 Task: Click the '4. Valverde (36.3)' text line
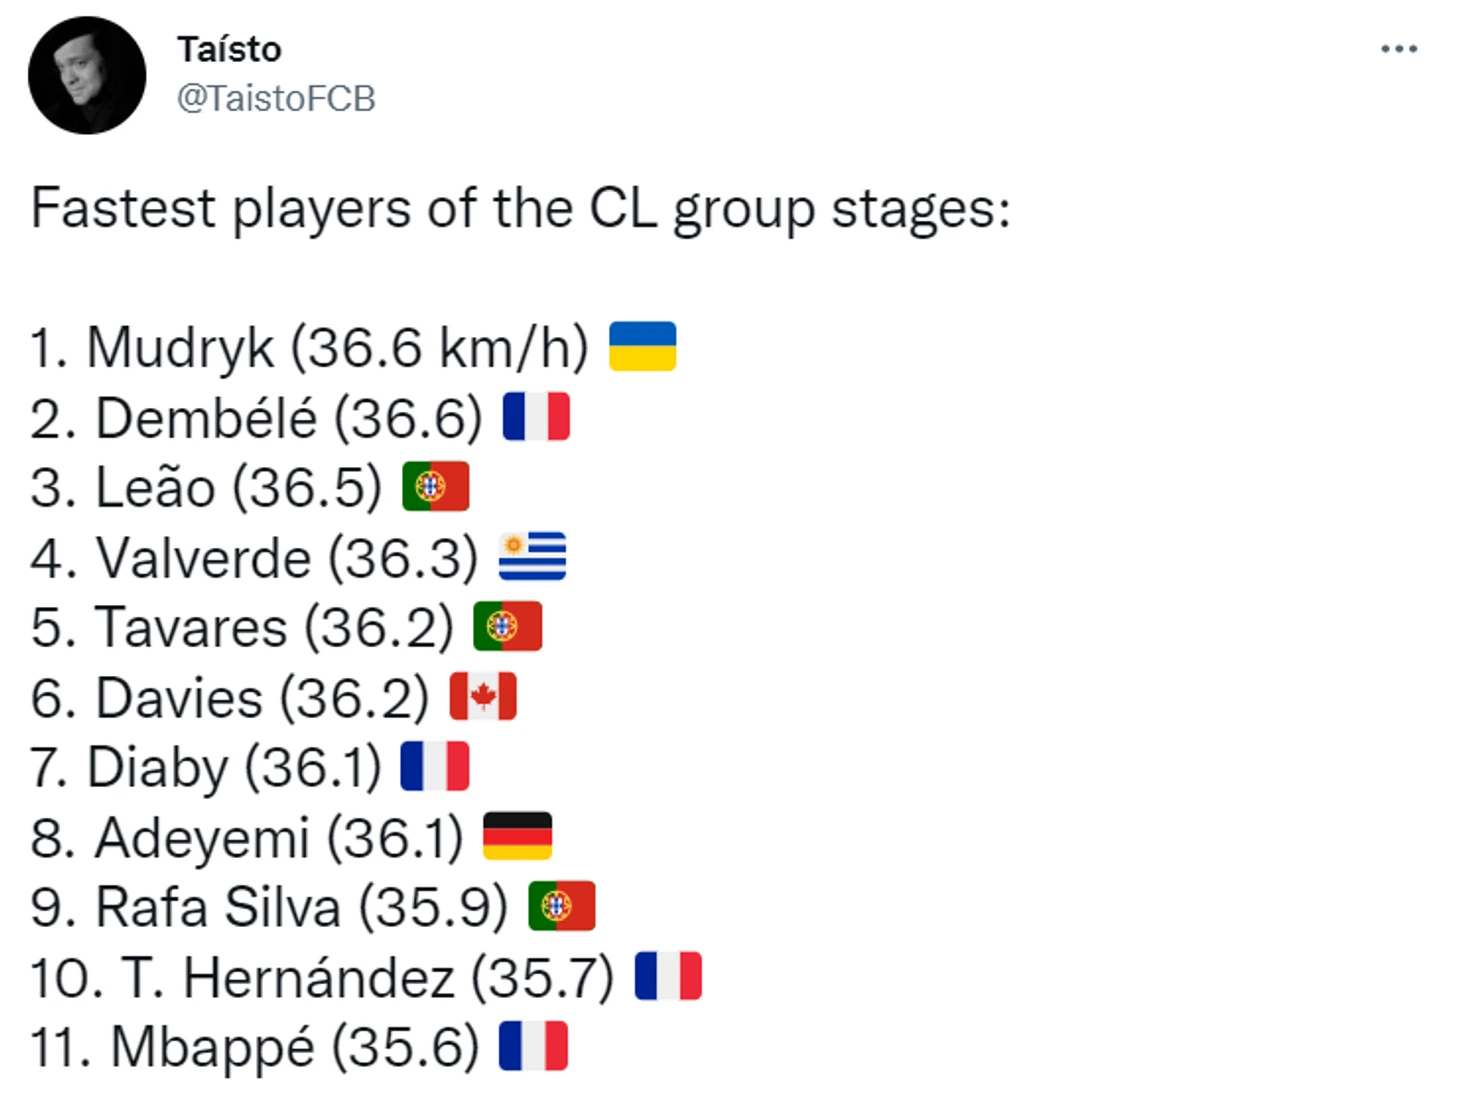tap(254, 558)
